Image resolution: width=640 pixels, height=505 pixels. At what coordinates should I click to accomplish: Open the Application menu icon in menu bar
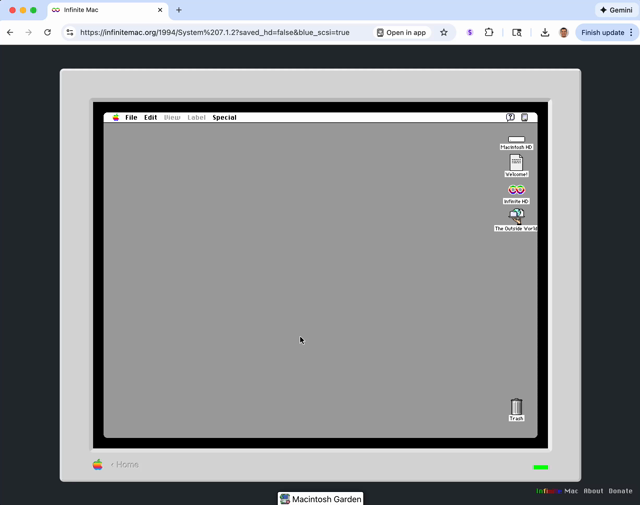(524, 117)
